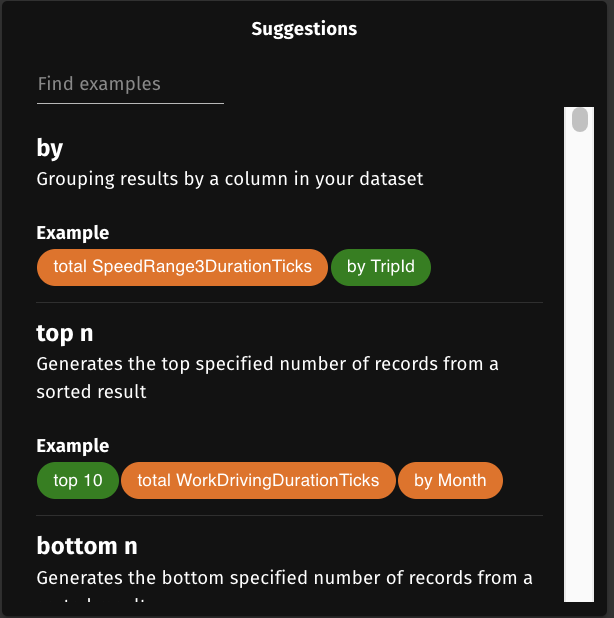Select the 'total SpeedRange3DurationTicks' example chip

182,267
